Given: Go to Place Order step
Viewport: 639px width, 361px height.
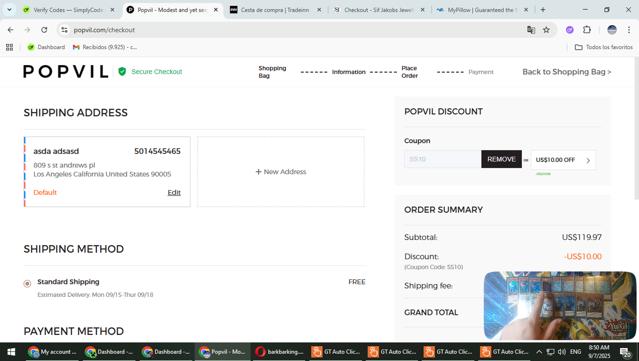Looking at the screenshot, I should (x=409, y=72).
